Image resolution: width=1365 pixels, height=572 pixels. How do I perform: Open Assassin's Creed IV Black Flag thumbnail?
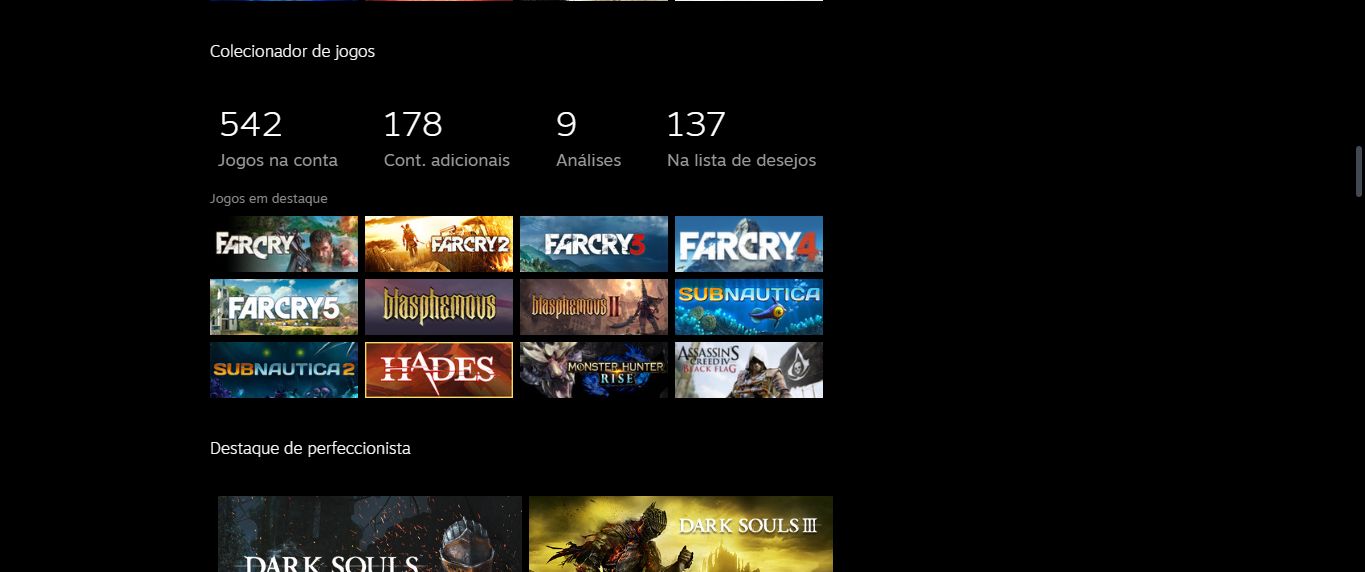click(x=749, y=370)
